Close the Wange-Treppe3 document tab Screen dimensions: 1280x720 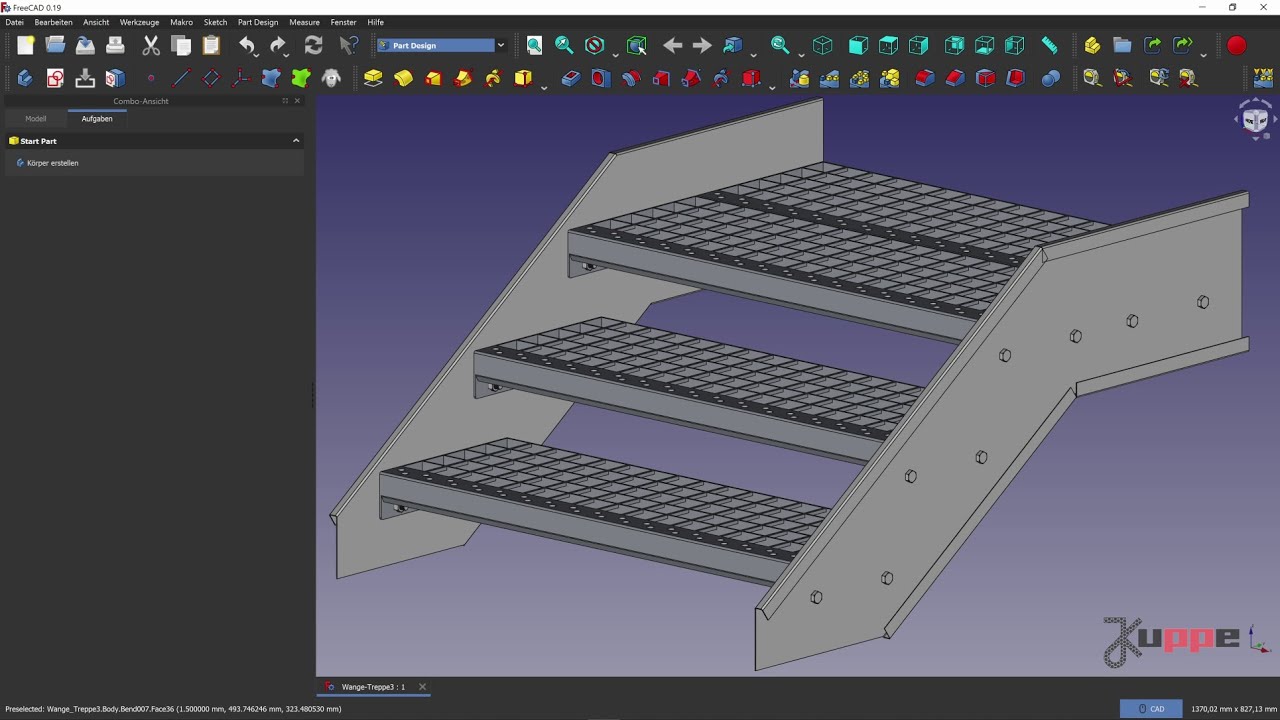(422, 687)
